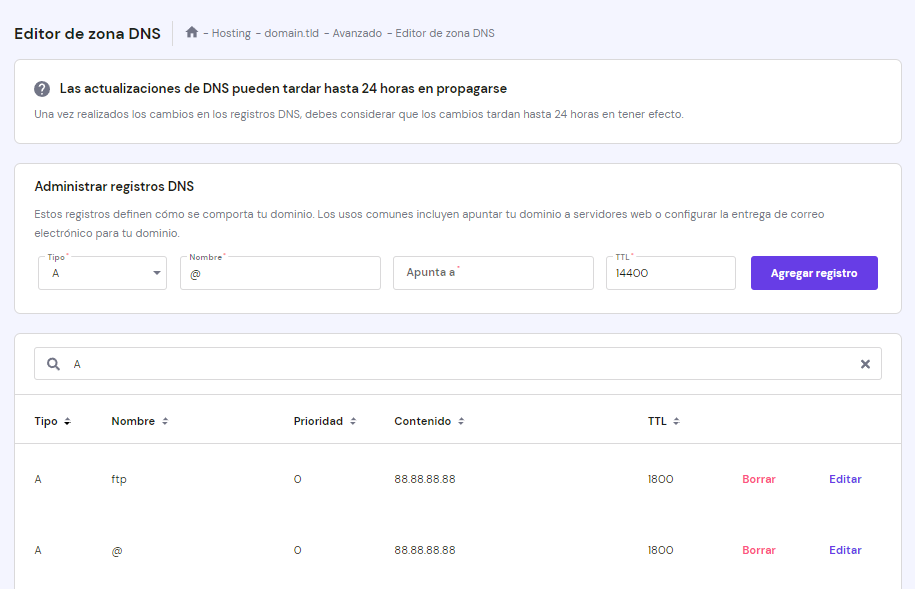Go to Hosting in breadcrumb
The height and width of the screenshot is (589, 915).
231,33
